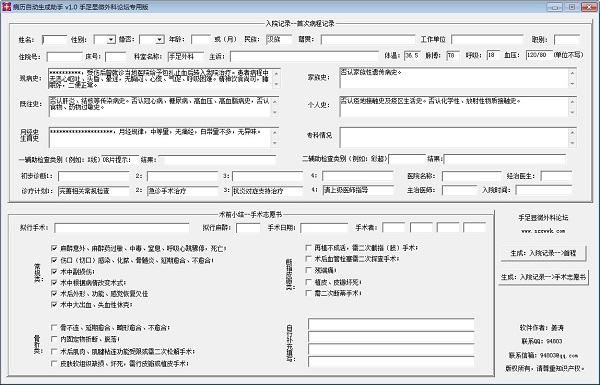Image resolution: width=600 pixels, height=385 pixels.
Task: Click the 民族 field containing 汉族
Action: tap(279, 39)
